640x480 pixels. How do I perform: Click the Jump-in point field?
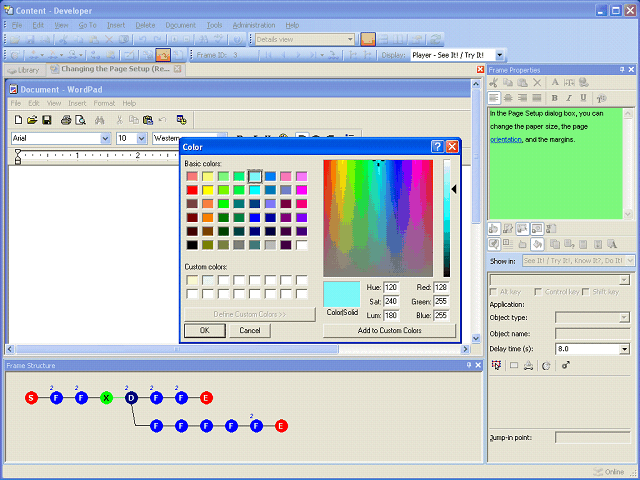pos(593,438)
